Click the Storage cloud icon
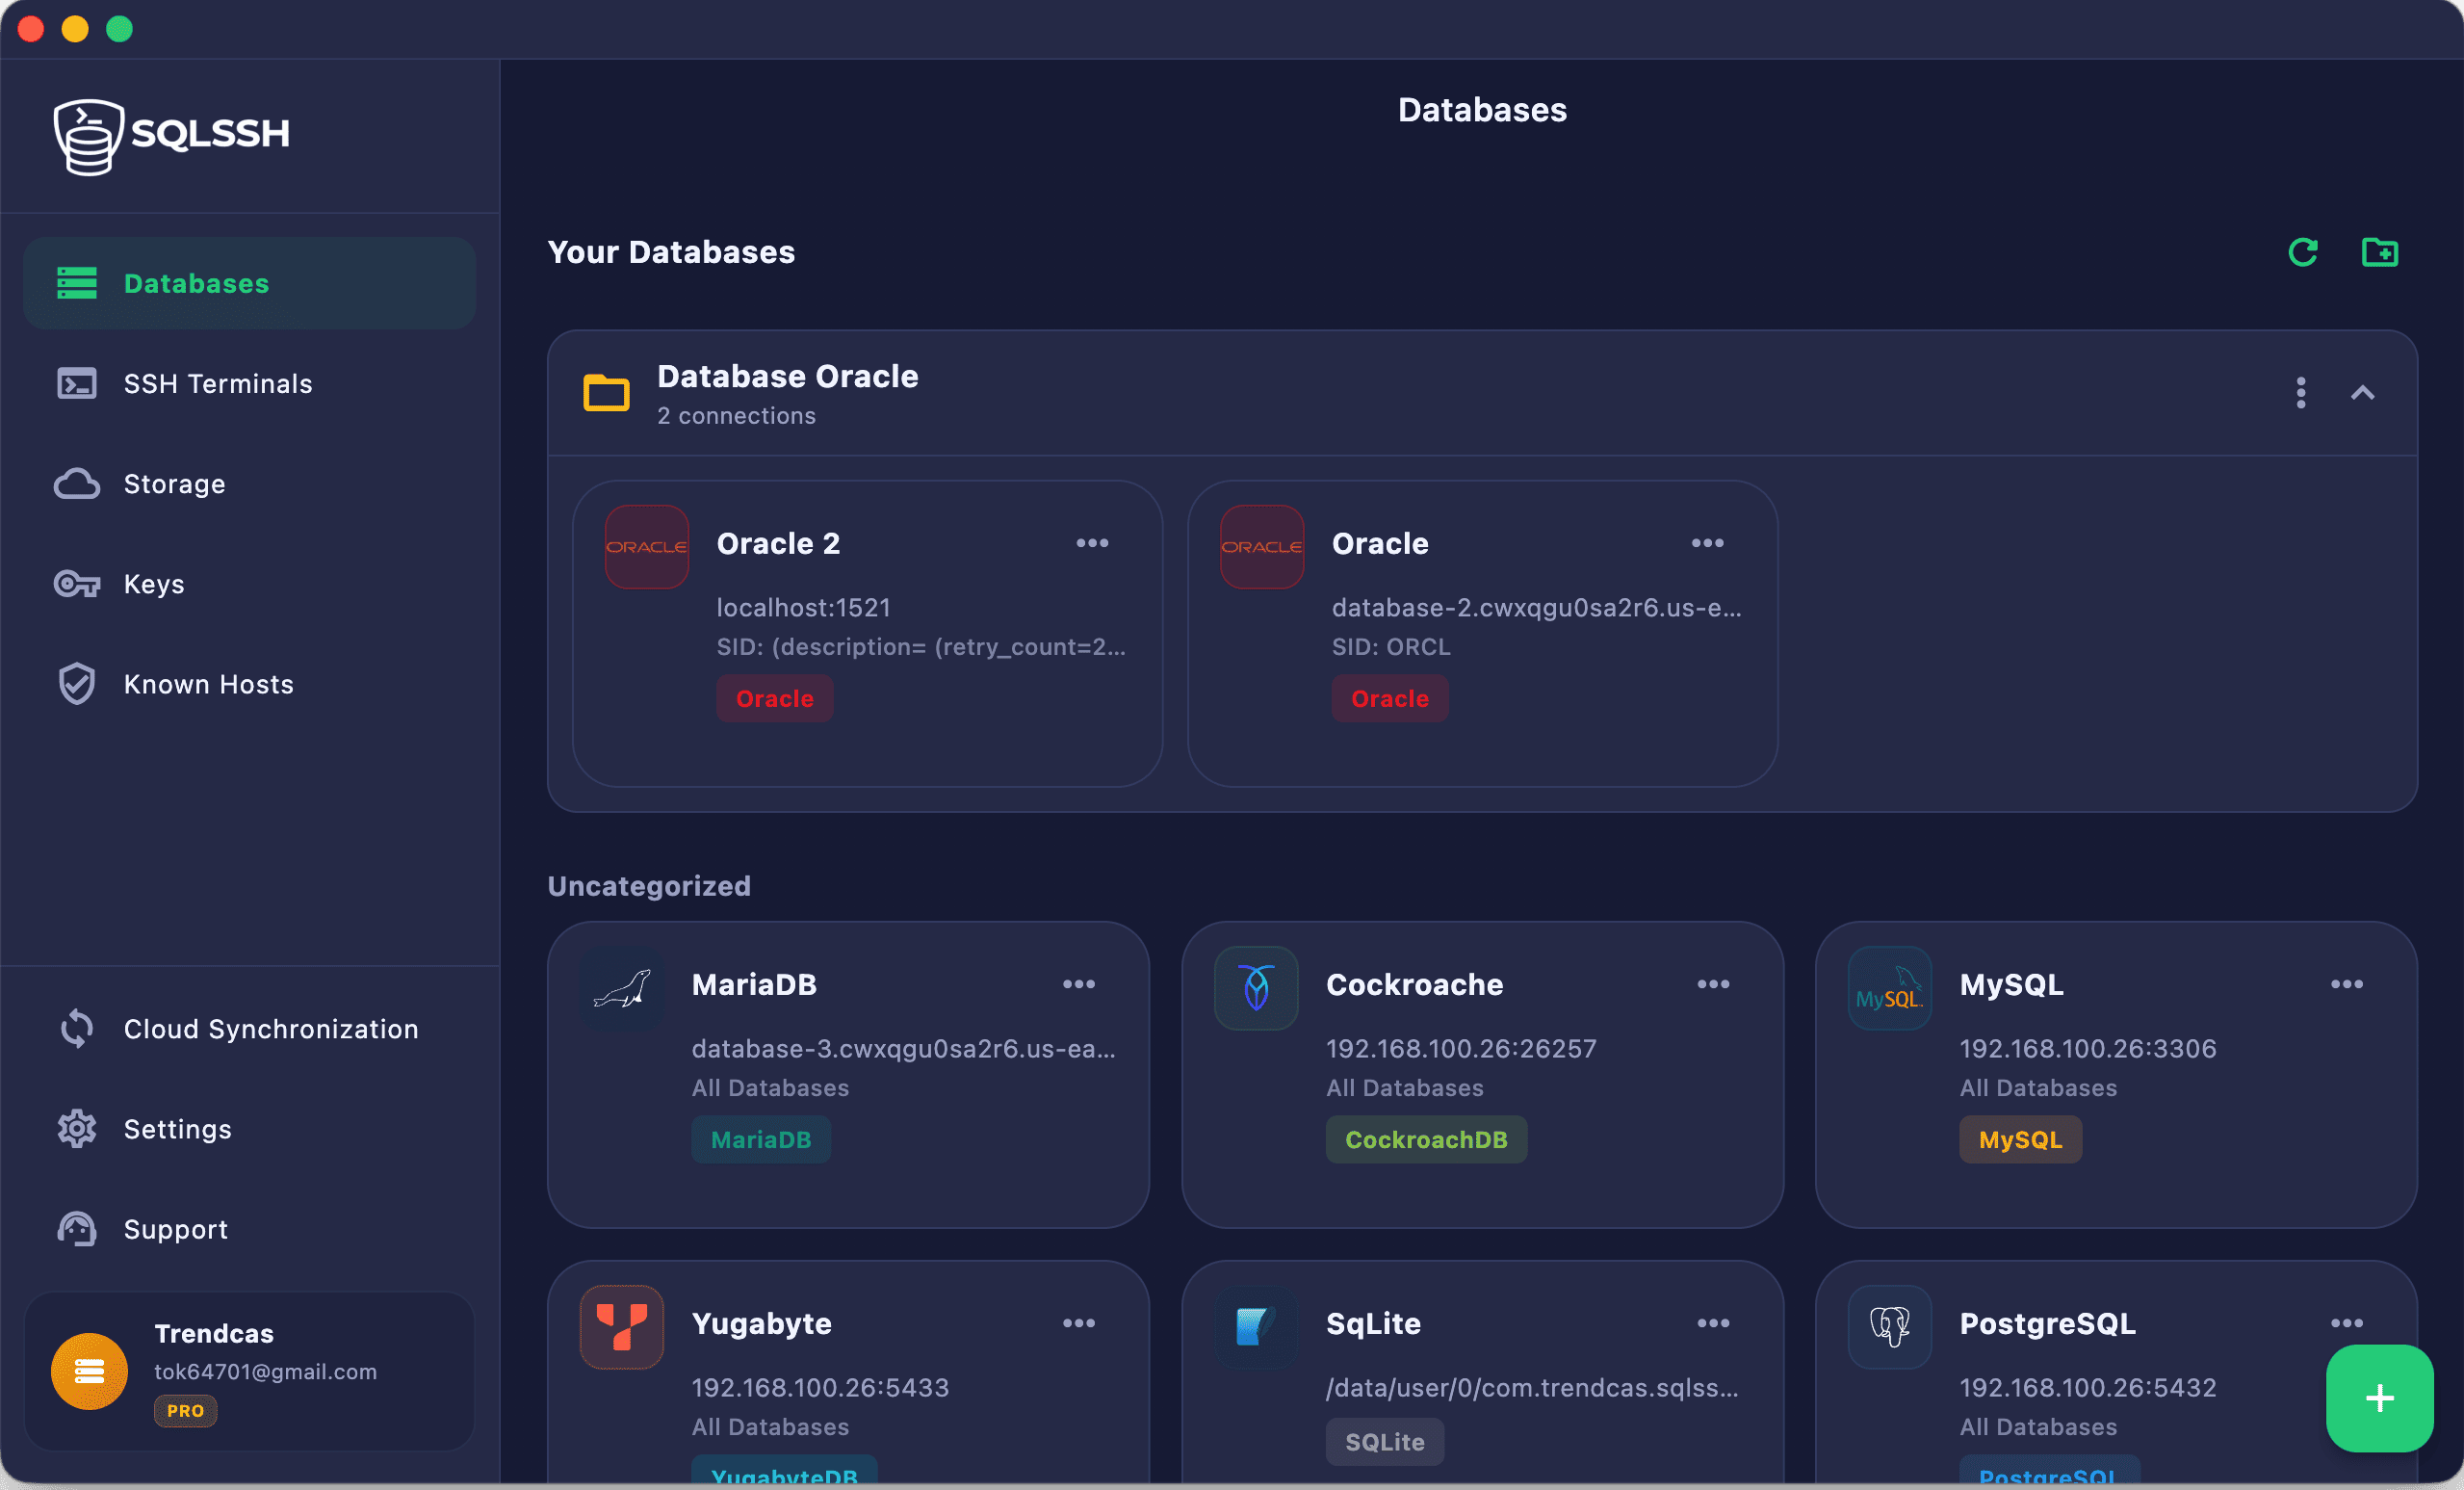Viewport: 2464px width, 1490px height. 77,484
